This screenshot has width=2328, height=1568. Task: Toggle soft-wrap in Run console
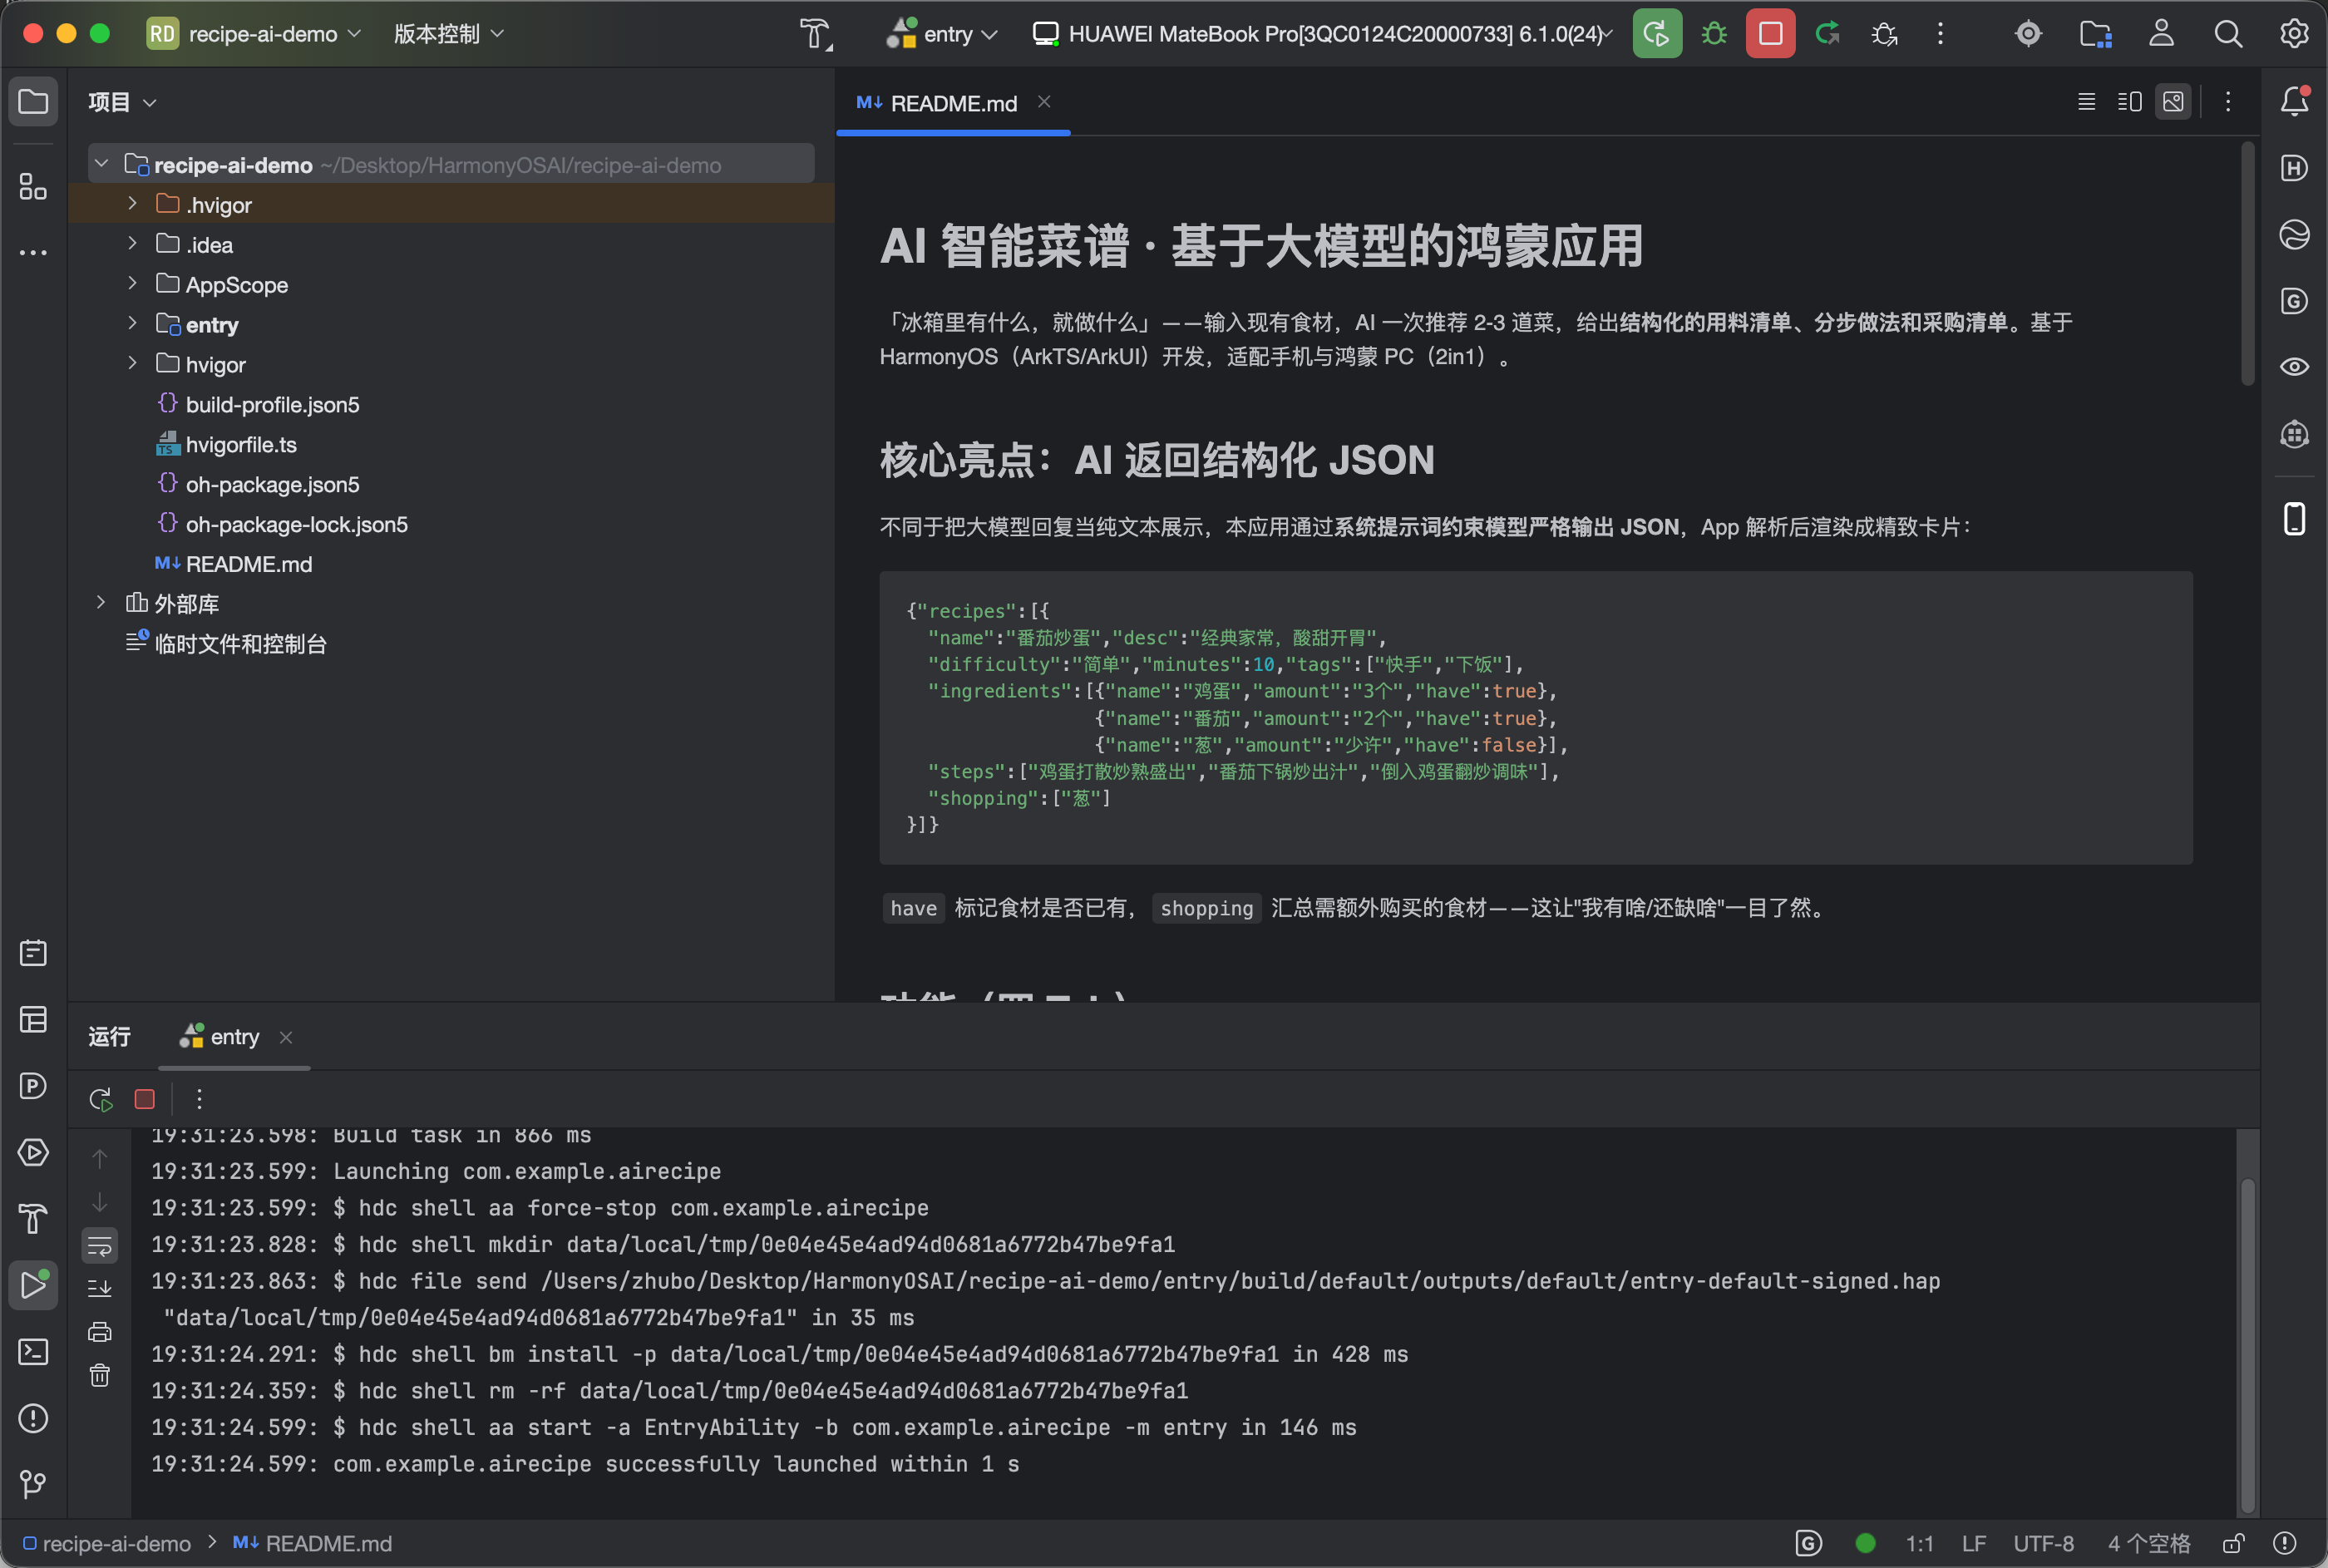100,1246
